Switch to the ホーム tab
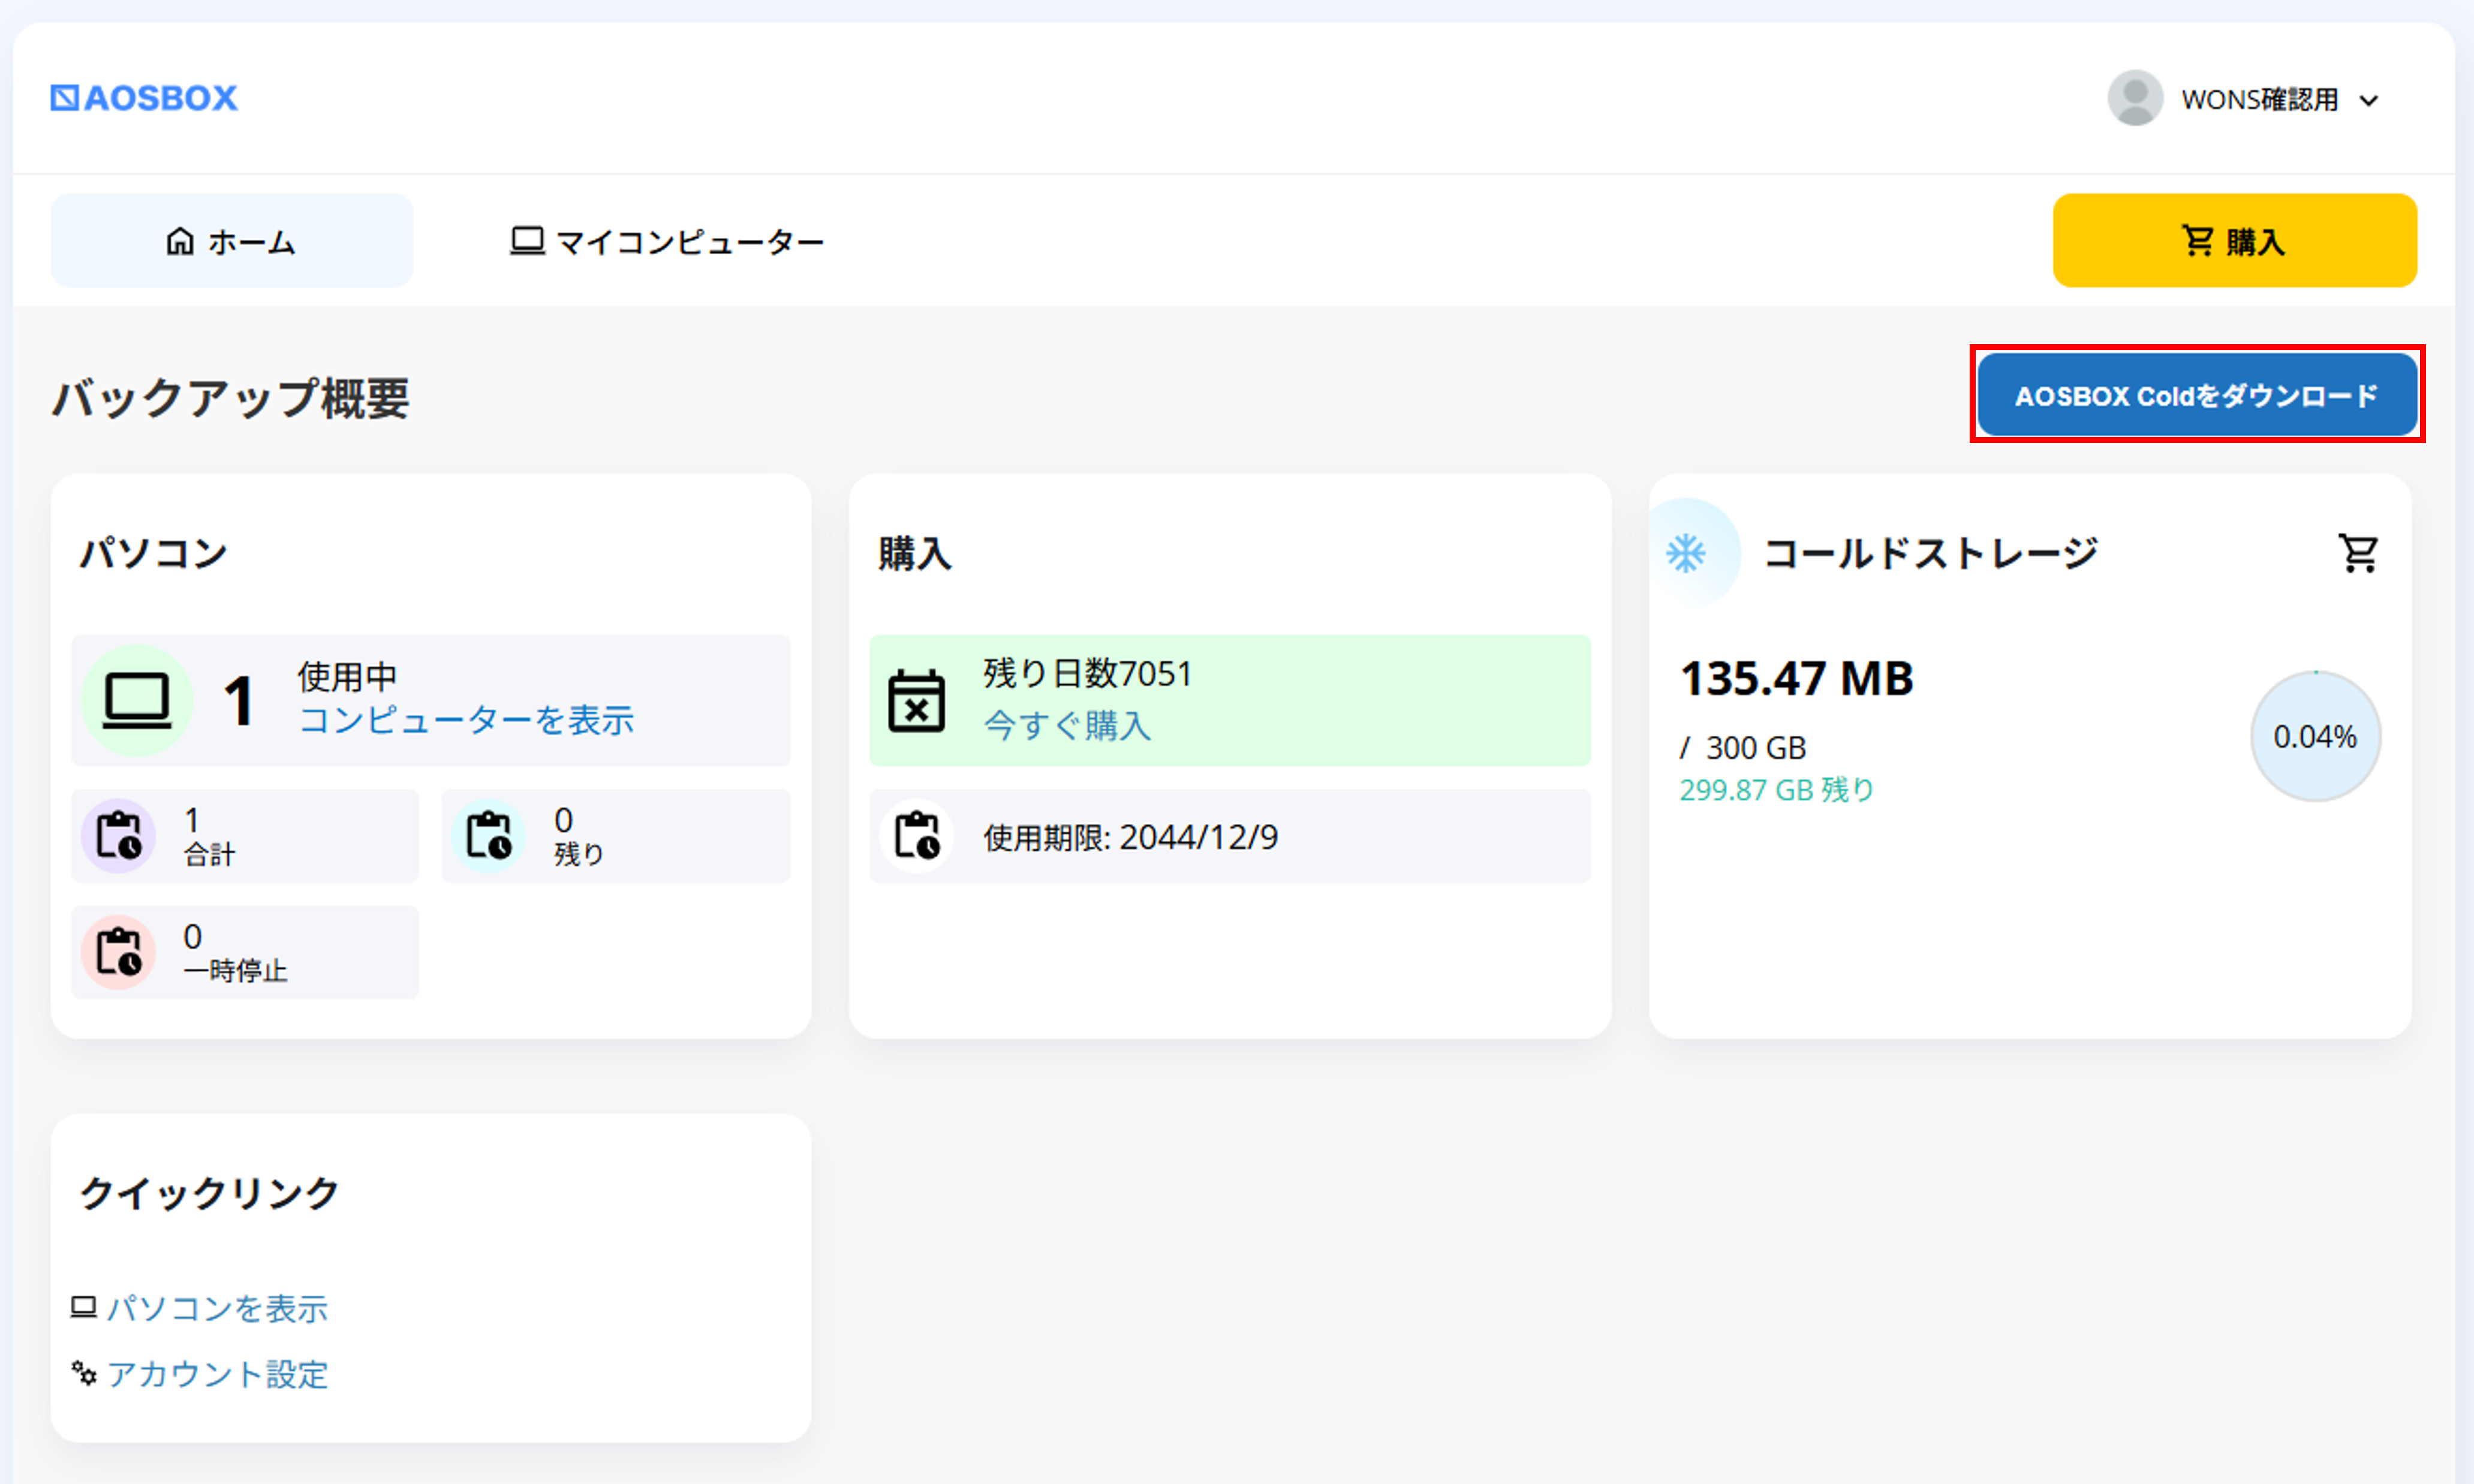Screen dimensions: 2474x1484 click(x=231, y=241)
